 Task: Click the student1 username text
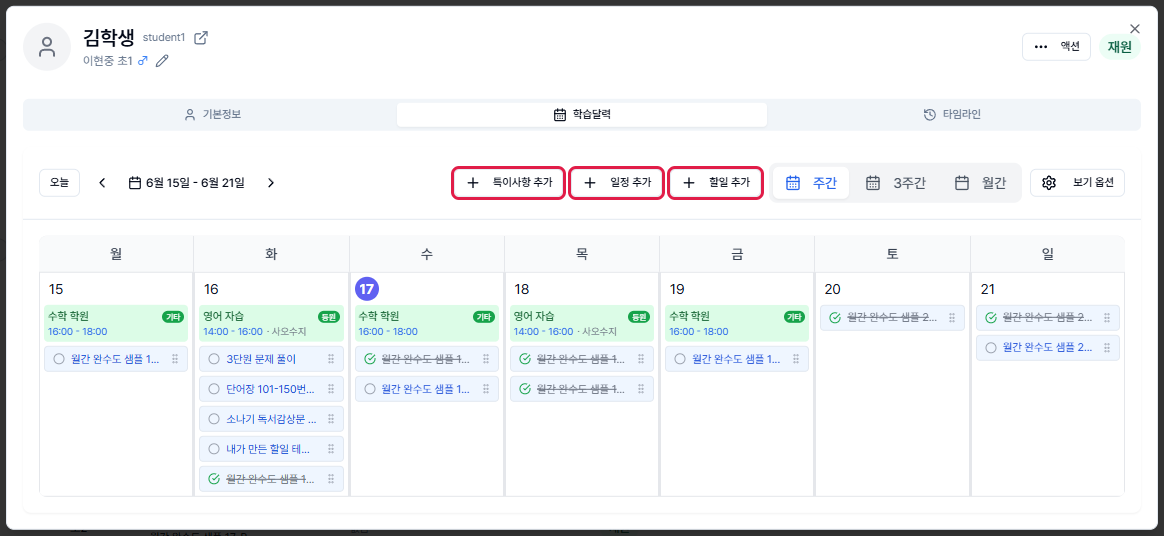coord(164,38)
